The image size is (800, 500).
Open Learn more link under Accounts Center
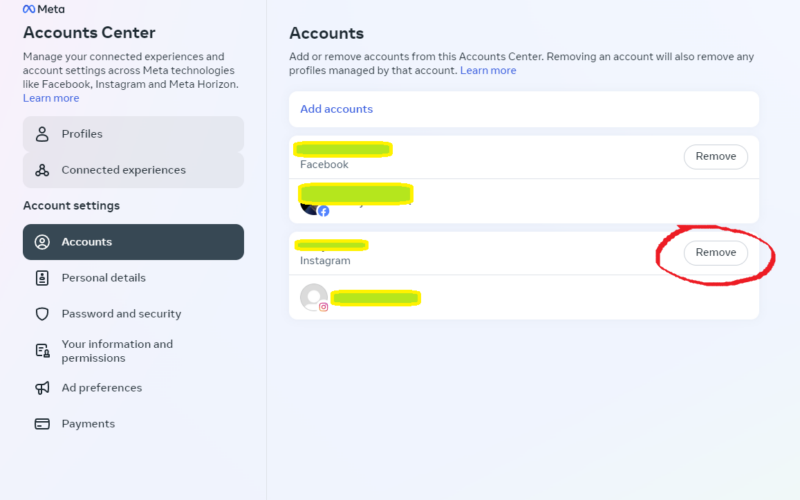point(51,98)
